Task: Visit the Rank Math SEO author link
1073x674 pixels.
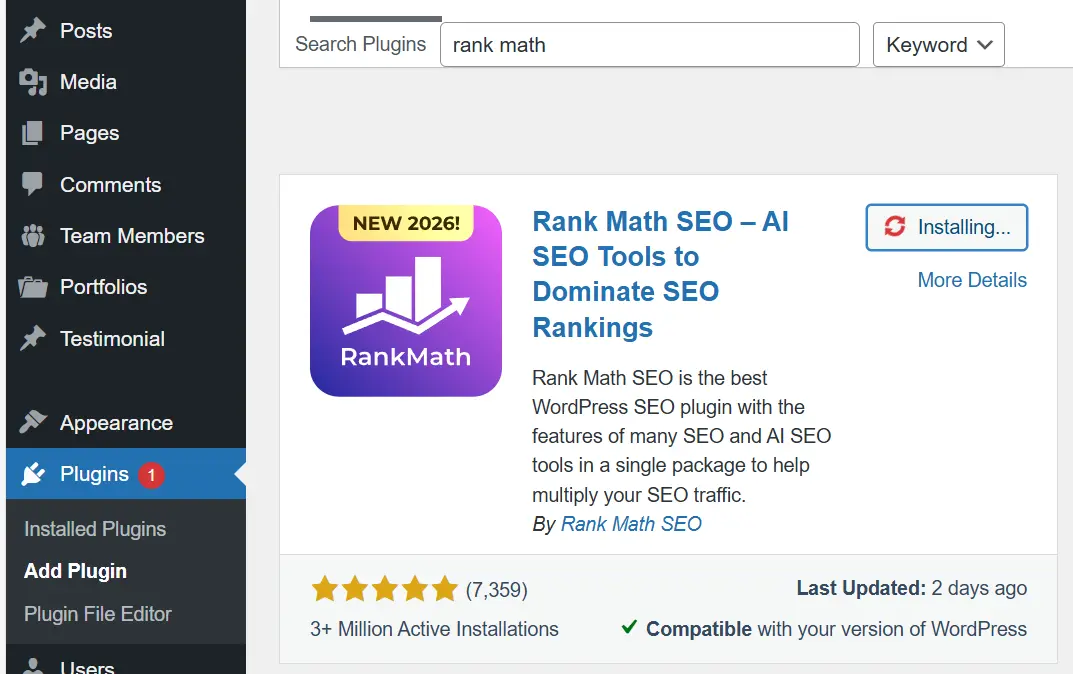Action: coord(631,524)
